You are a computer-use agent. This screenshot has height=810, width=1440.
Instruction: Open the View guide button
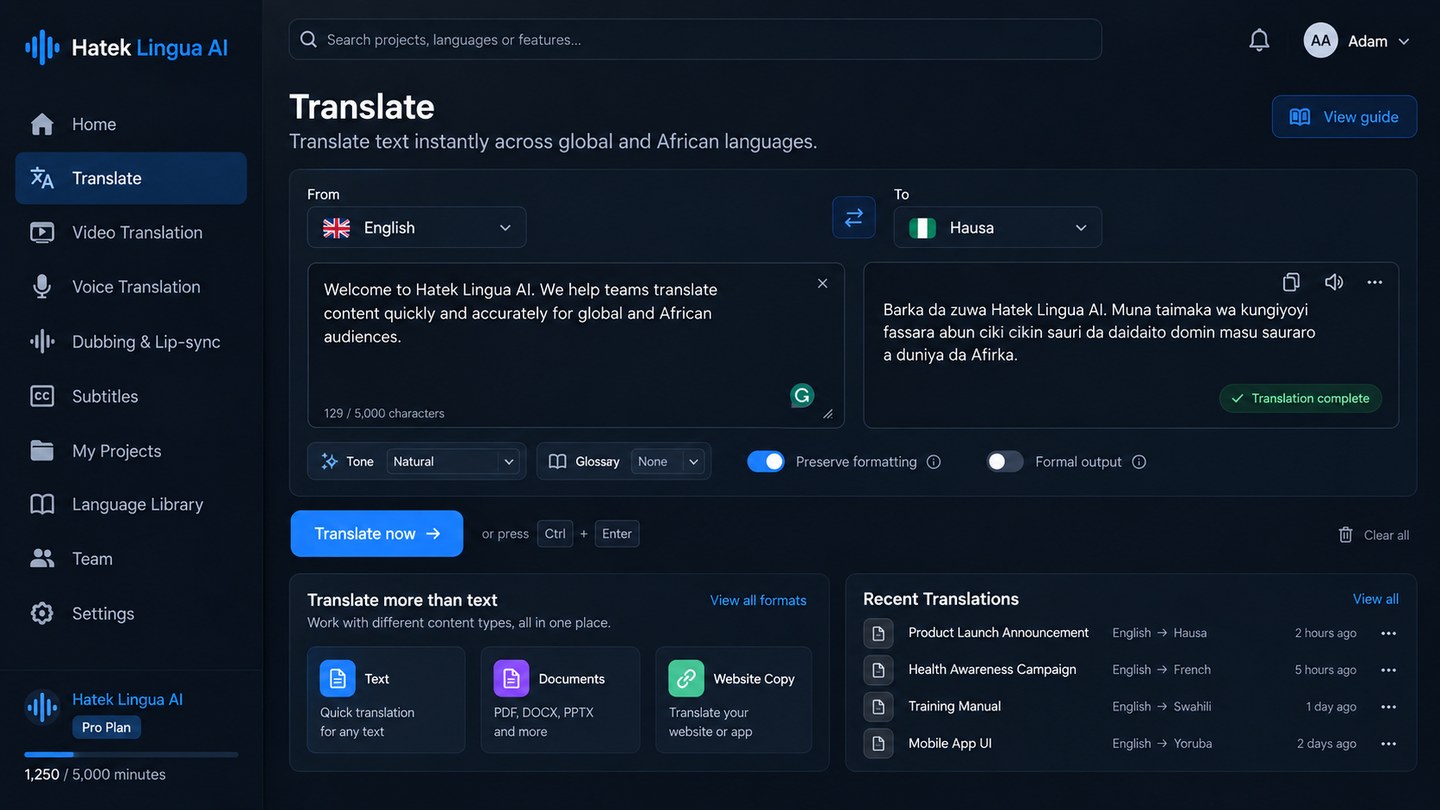click(x=1344, y=117)
